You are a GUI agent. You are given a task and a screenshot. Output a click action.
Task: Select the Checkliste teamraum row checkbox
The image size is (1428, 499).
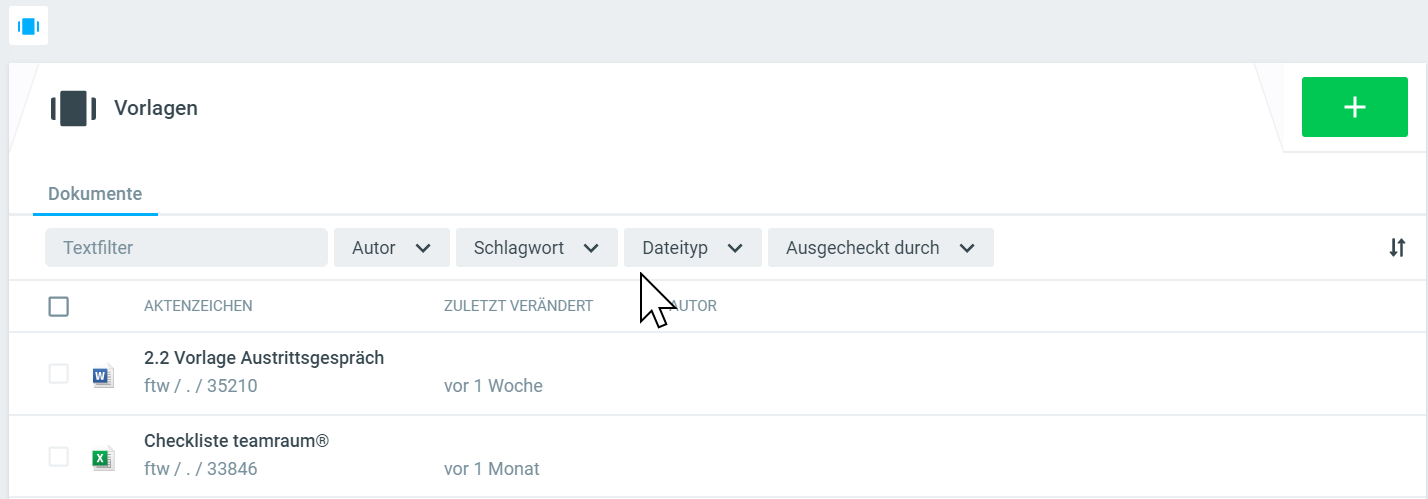(x=59, y=456)
